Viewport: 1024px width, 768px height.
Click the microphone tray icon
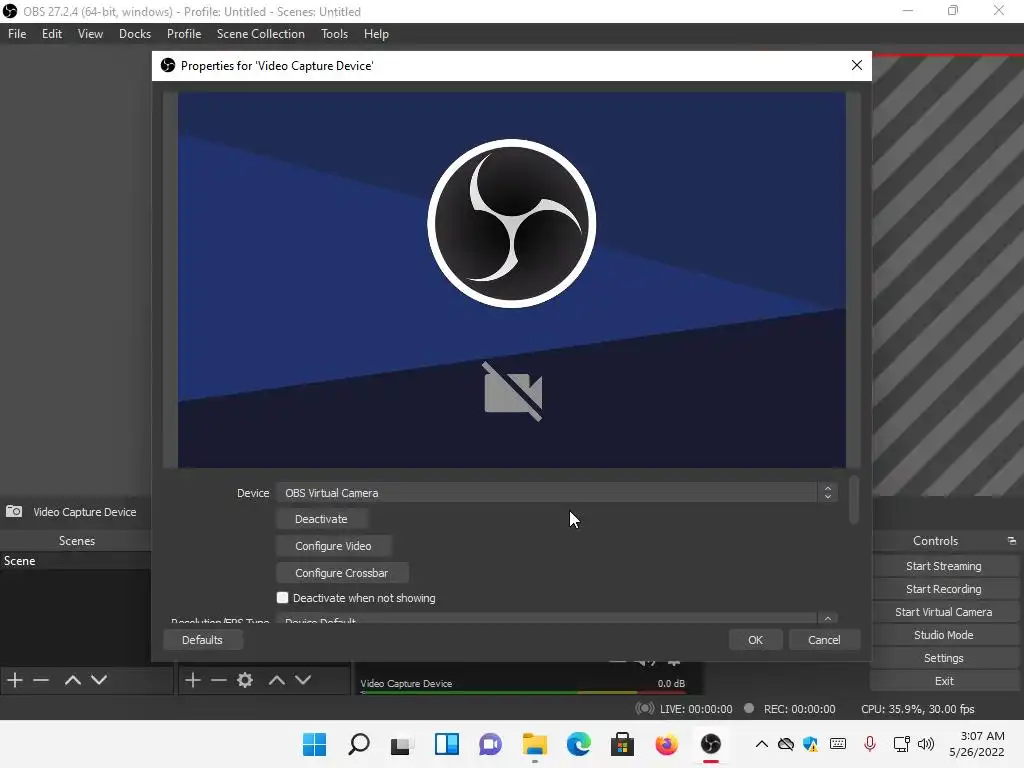(x=870, y=744)
